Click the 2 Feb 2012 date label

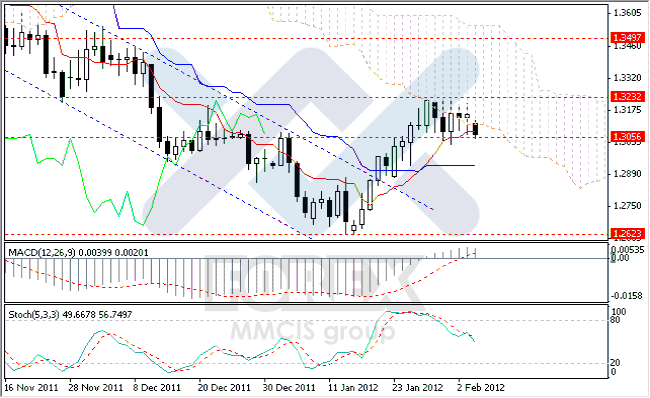pos(481,388)
